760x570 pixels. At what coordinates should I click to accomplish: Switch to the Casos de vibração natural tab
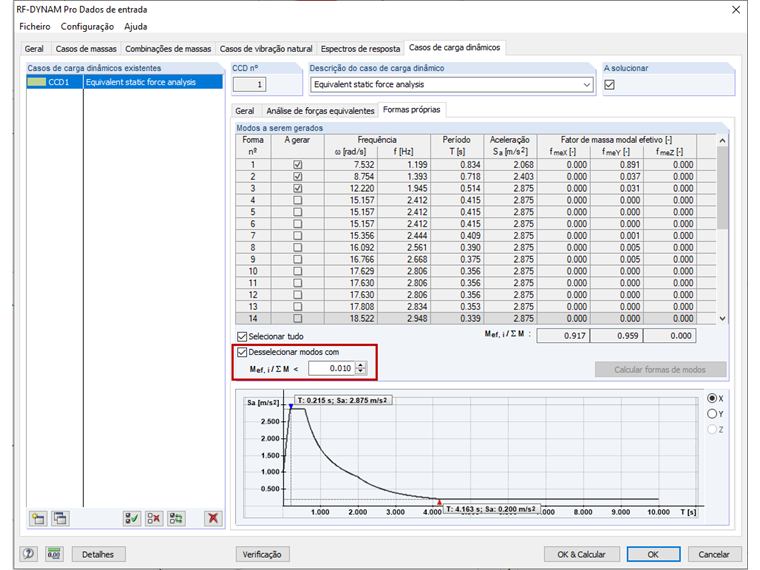(x=266, y=49)
